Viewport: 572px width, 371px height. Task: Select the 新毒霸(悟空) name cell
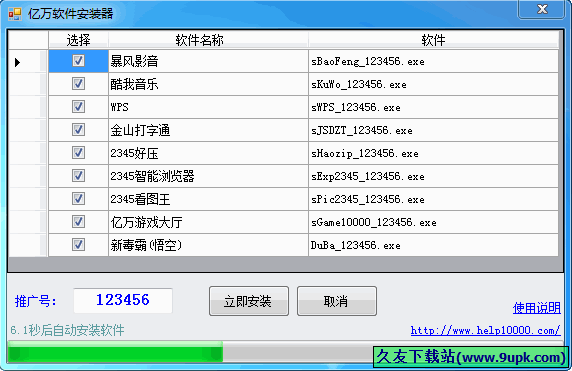tap(208, 245)
